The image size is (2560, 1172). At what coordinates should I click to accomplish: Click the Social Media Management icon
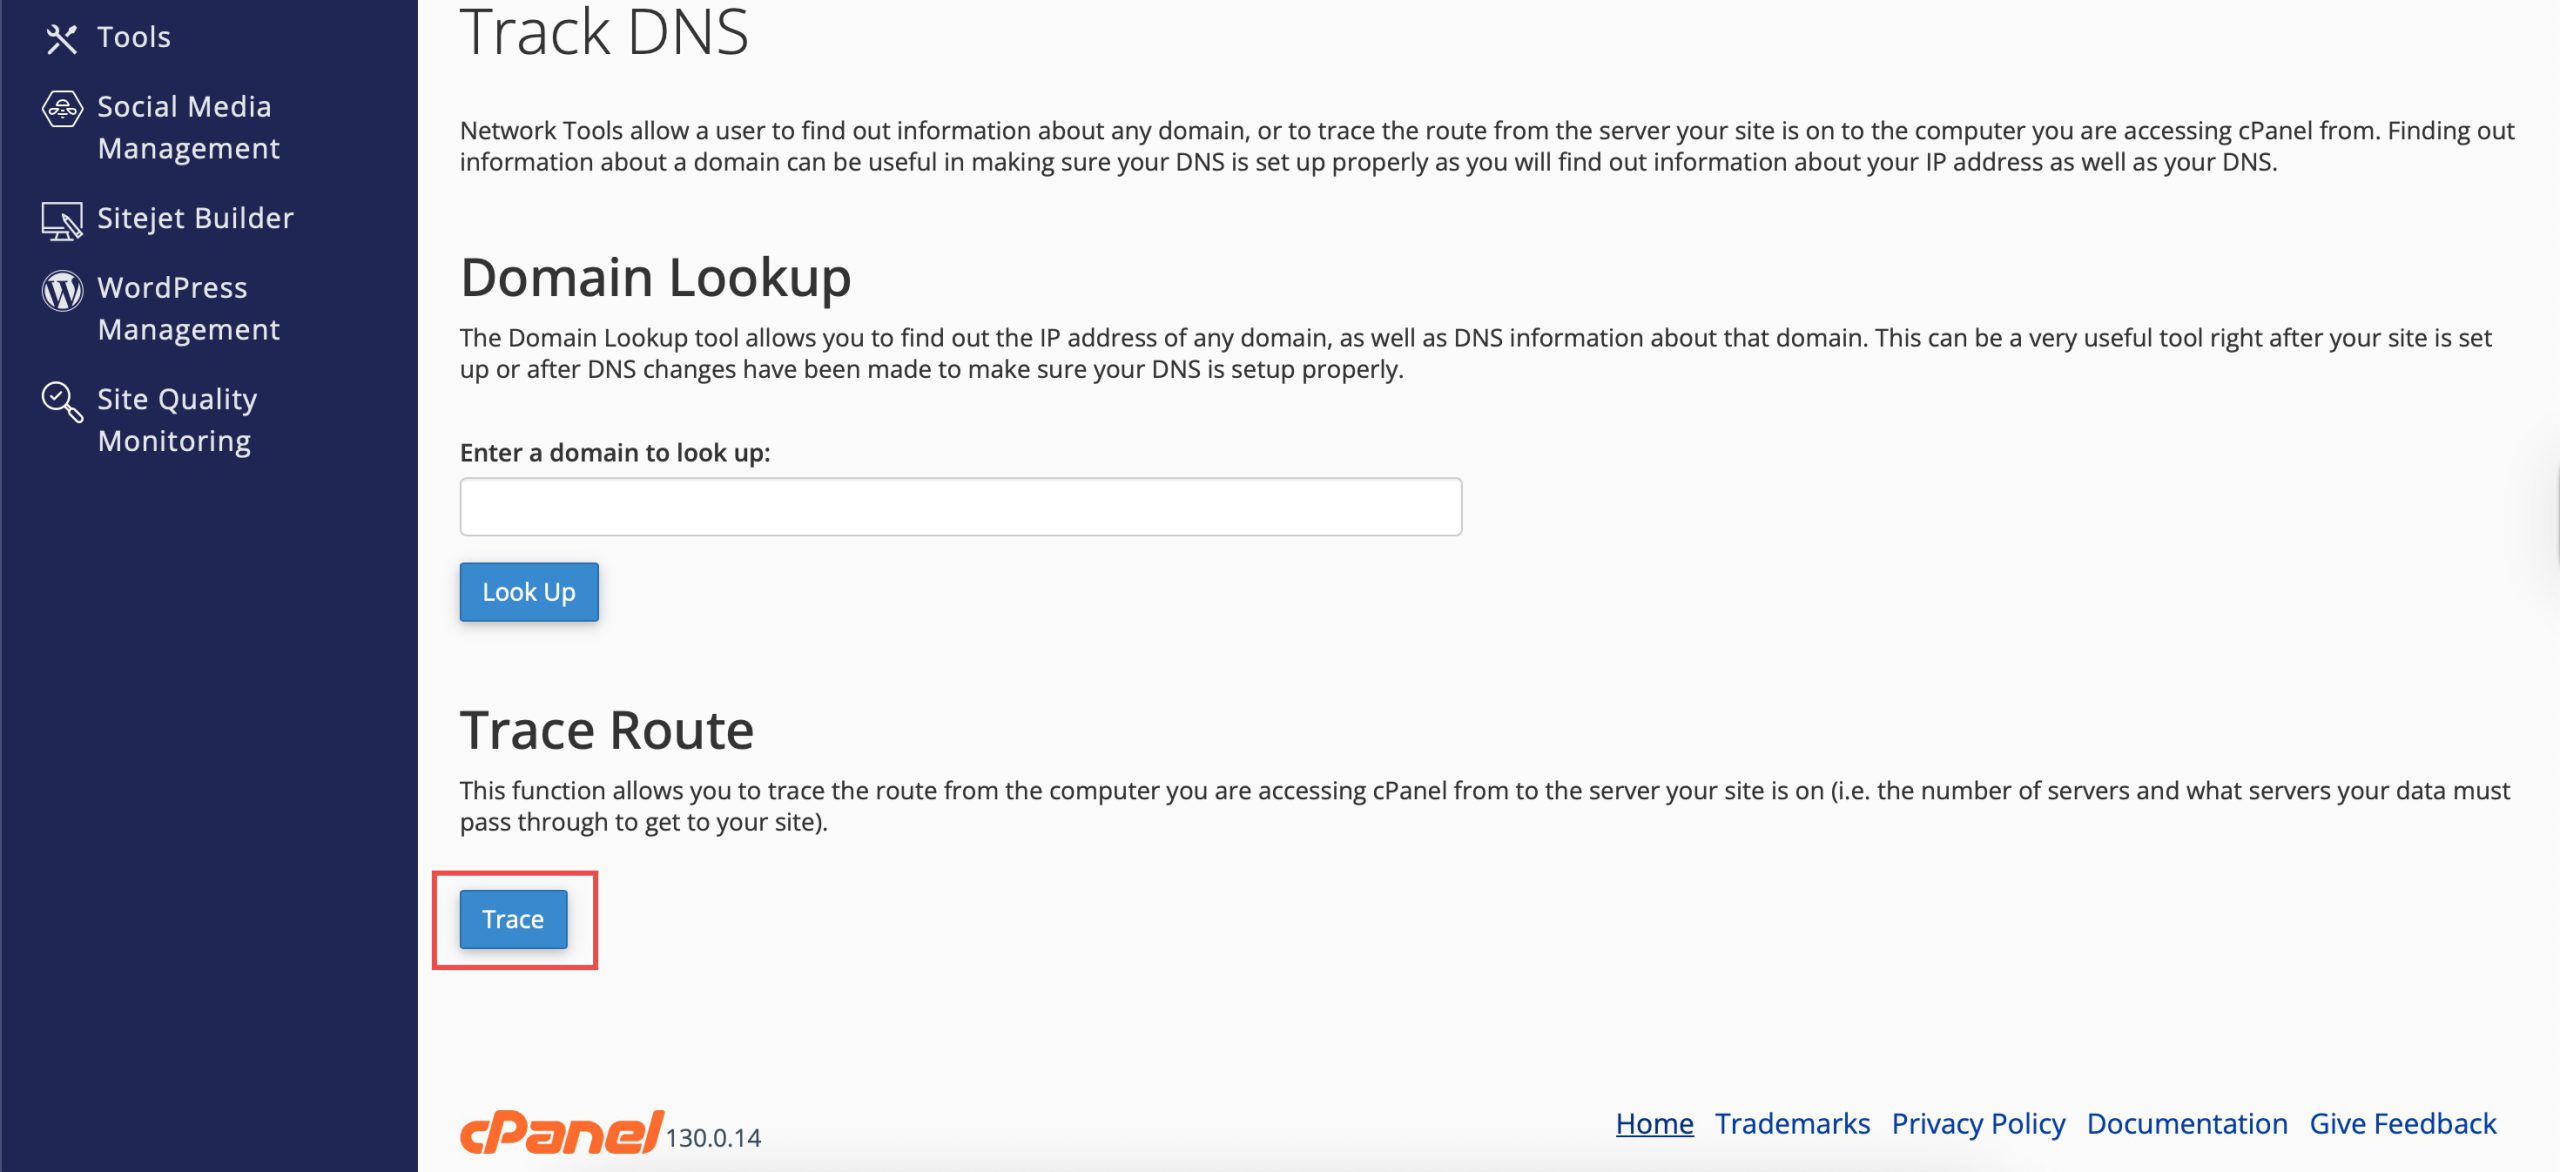pyautogui.click(x=61, y=108)
